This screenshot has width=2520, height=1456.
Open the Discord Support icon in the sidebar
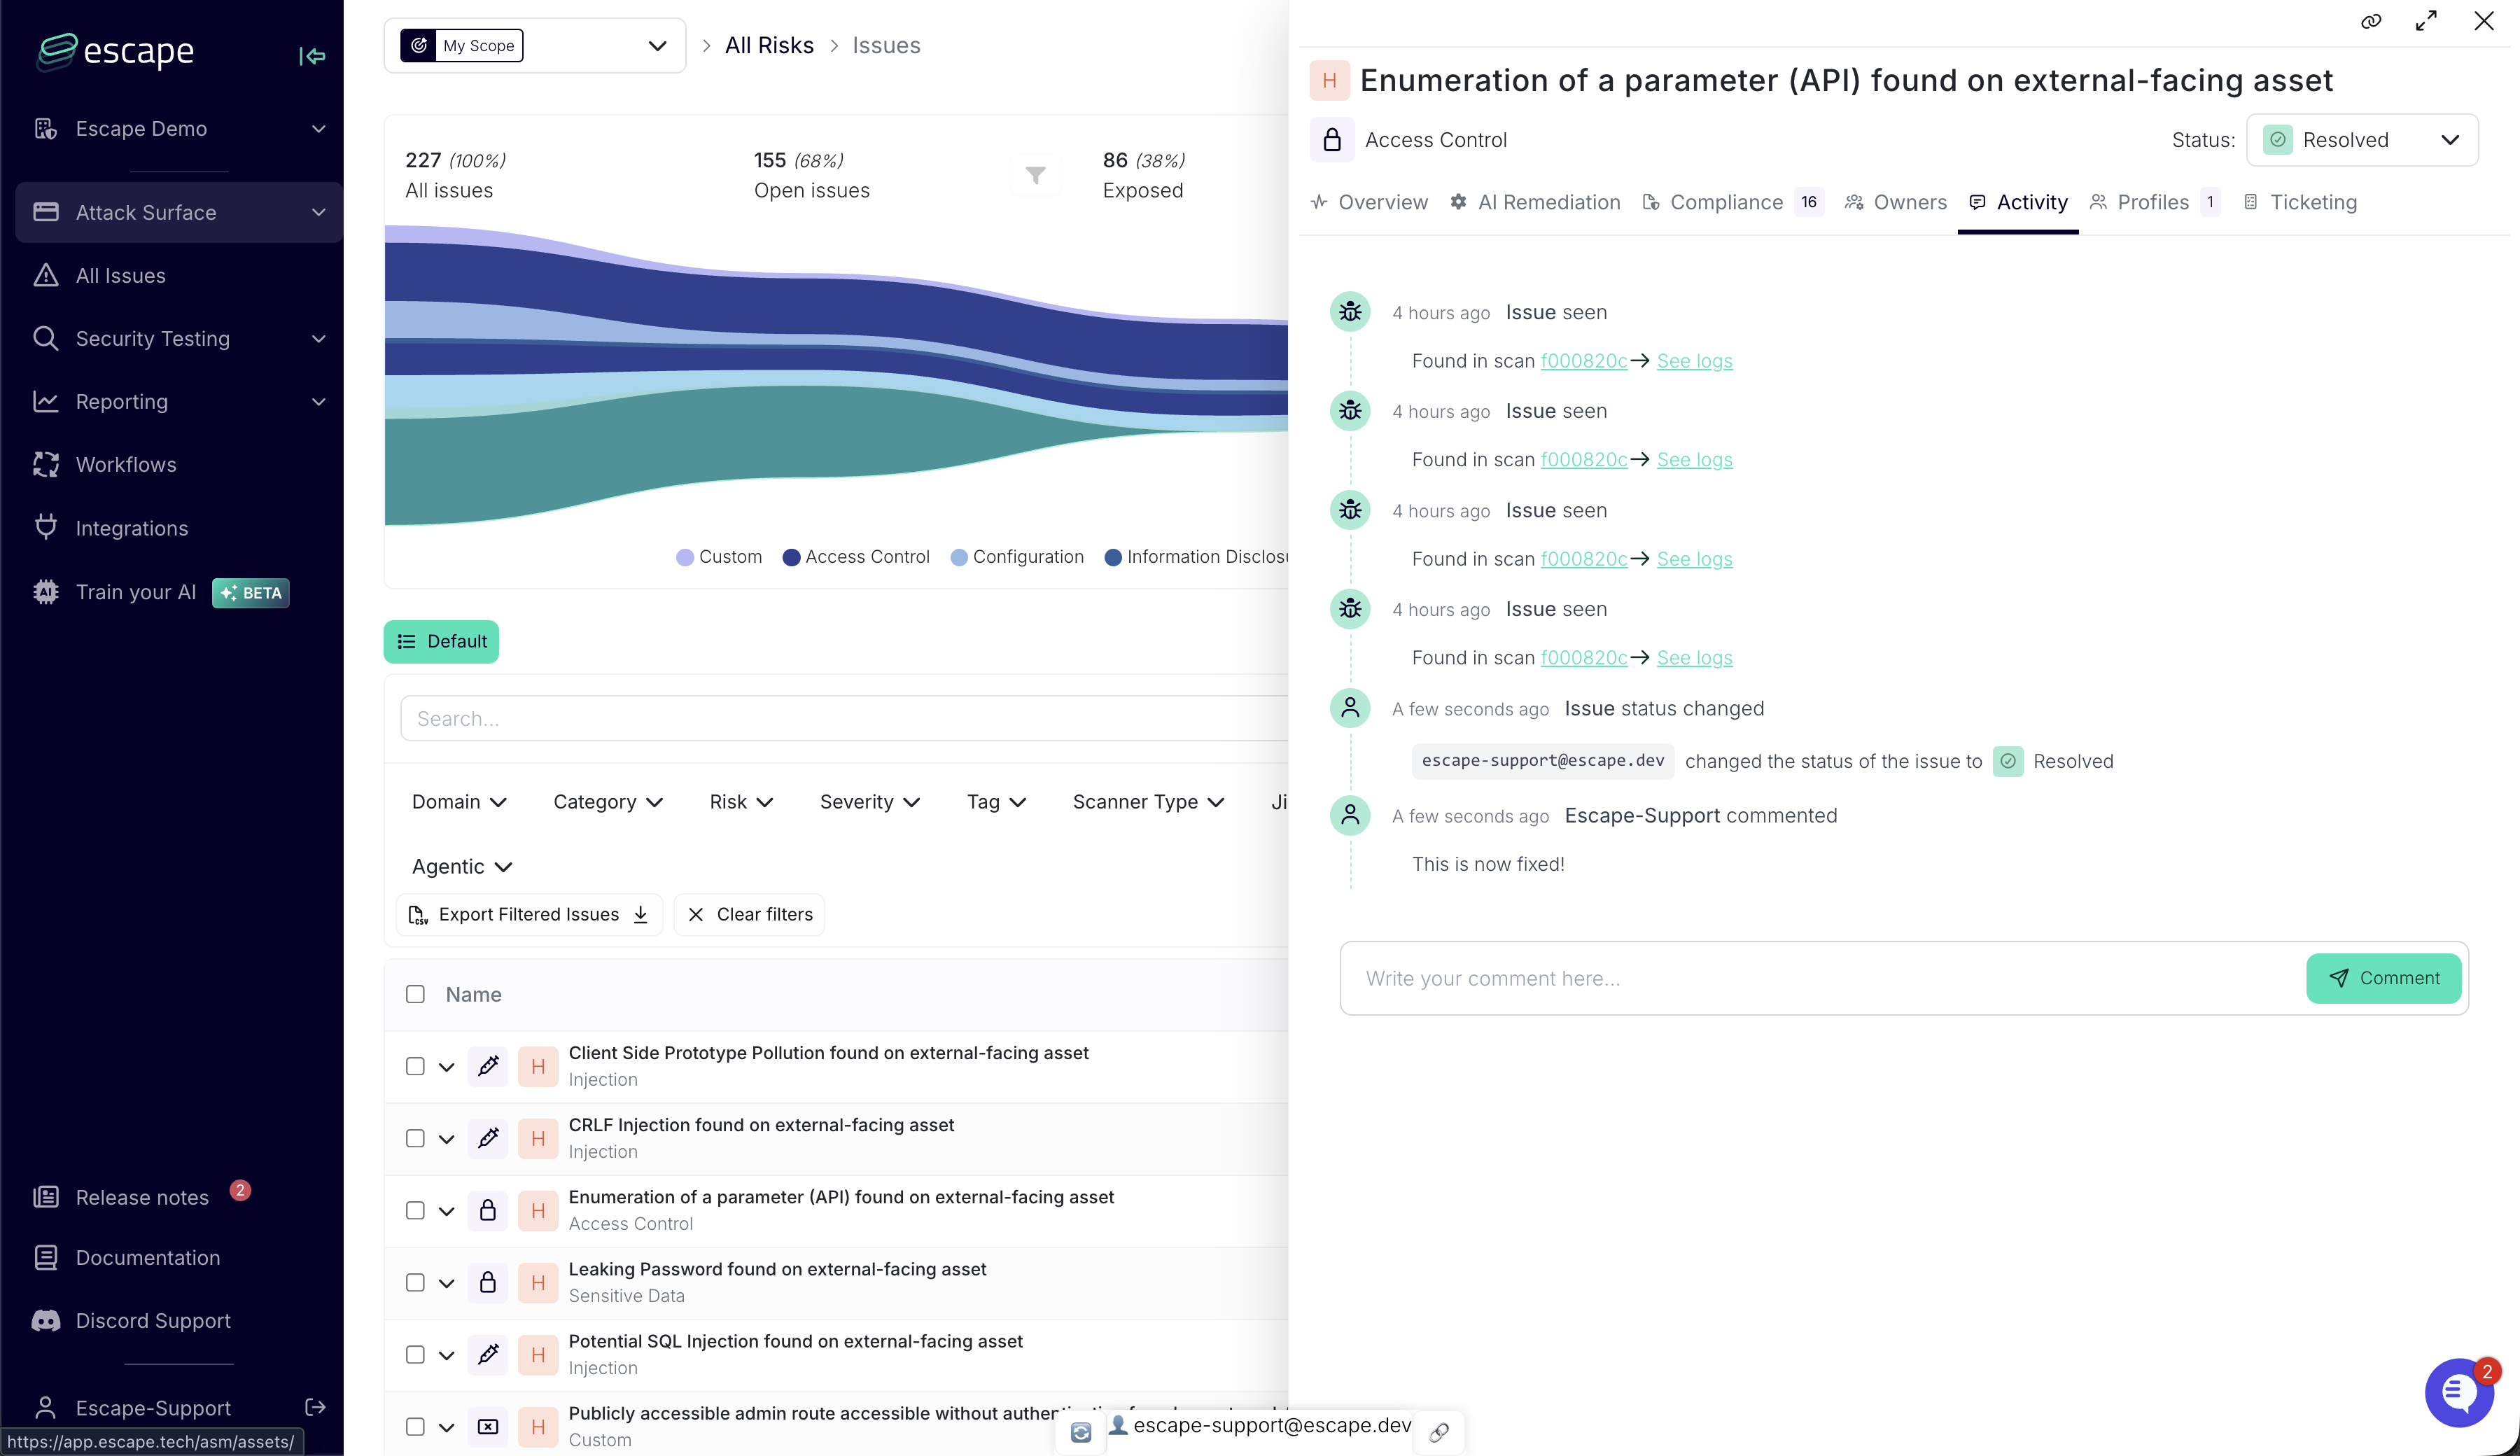(46, 1320)
